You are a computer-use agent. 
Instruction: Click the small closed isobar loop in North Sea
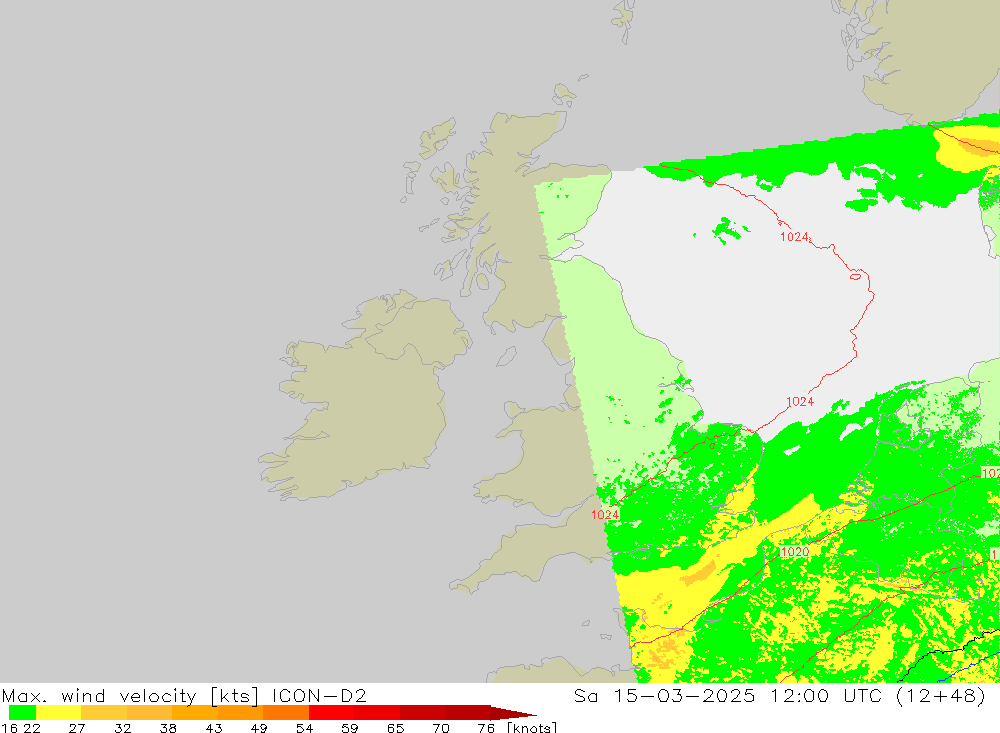856,276
